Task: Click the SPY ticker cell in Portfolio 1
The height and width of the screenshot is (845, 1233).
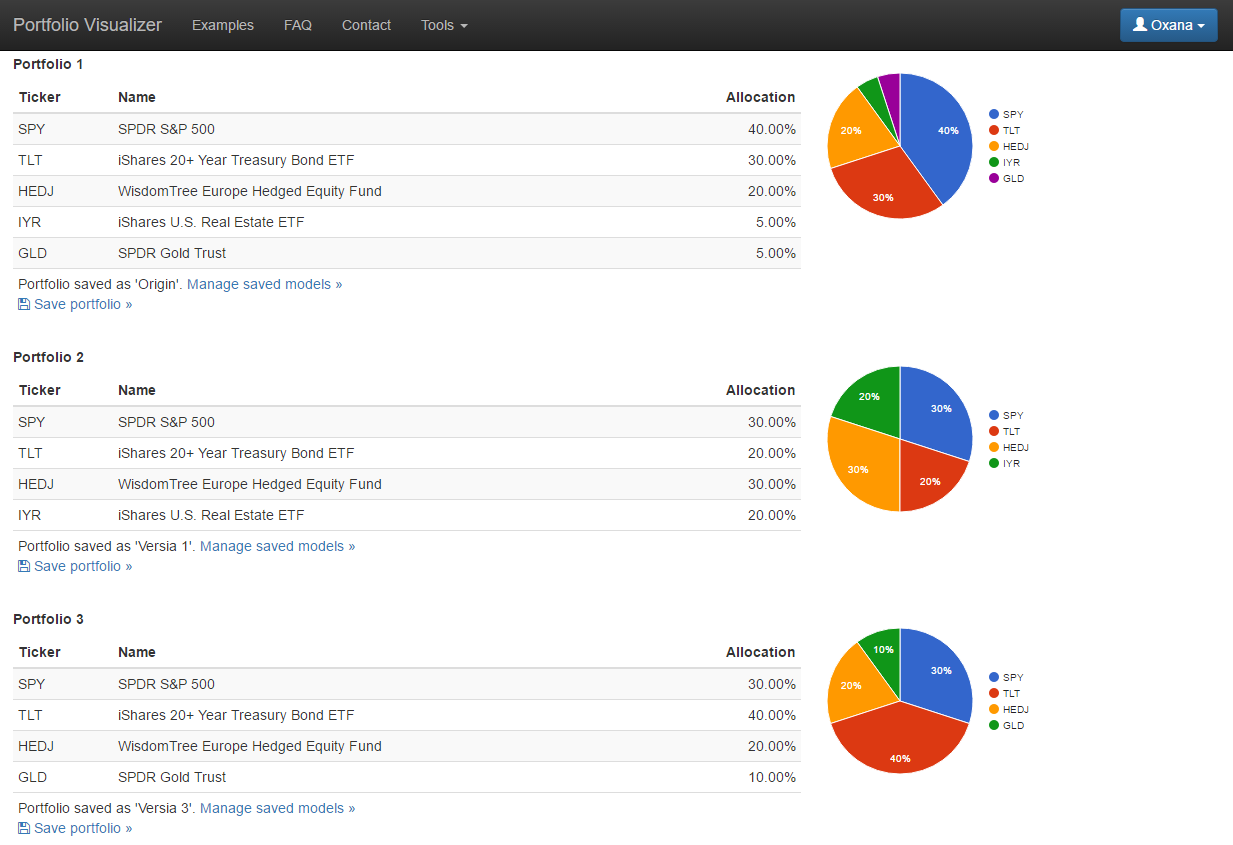Action: pos(32,129)
